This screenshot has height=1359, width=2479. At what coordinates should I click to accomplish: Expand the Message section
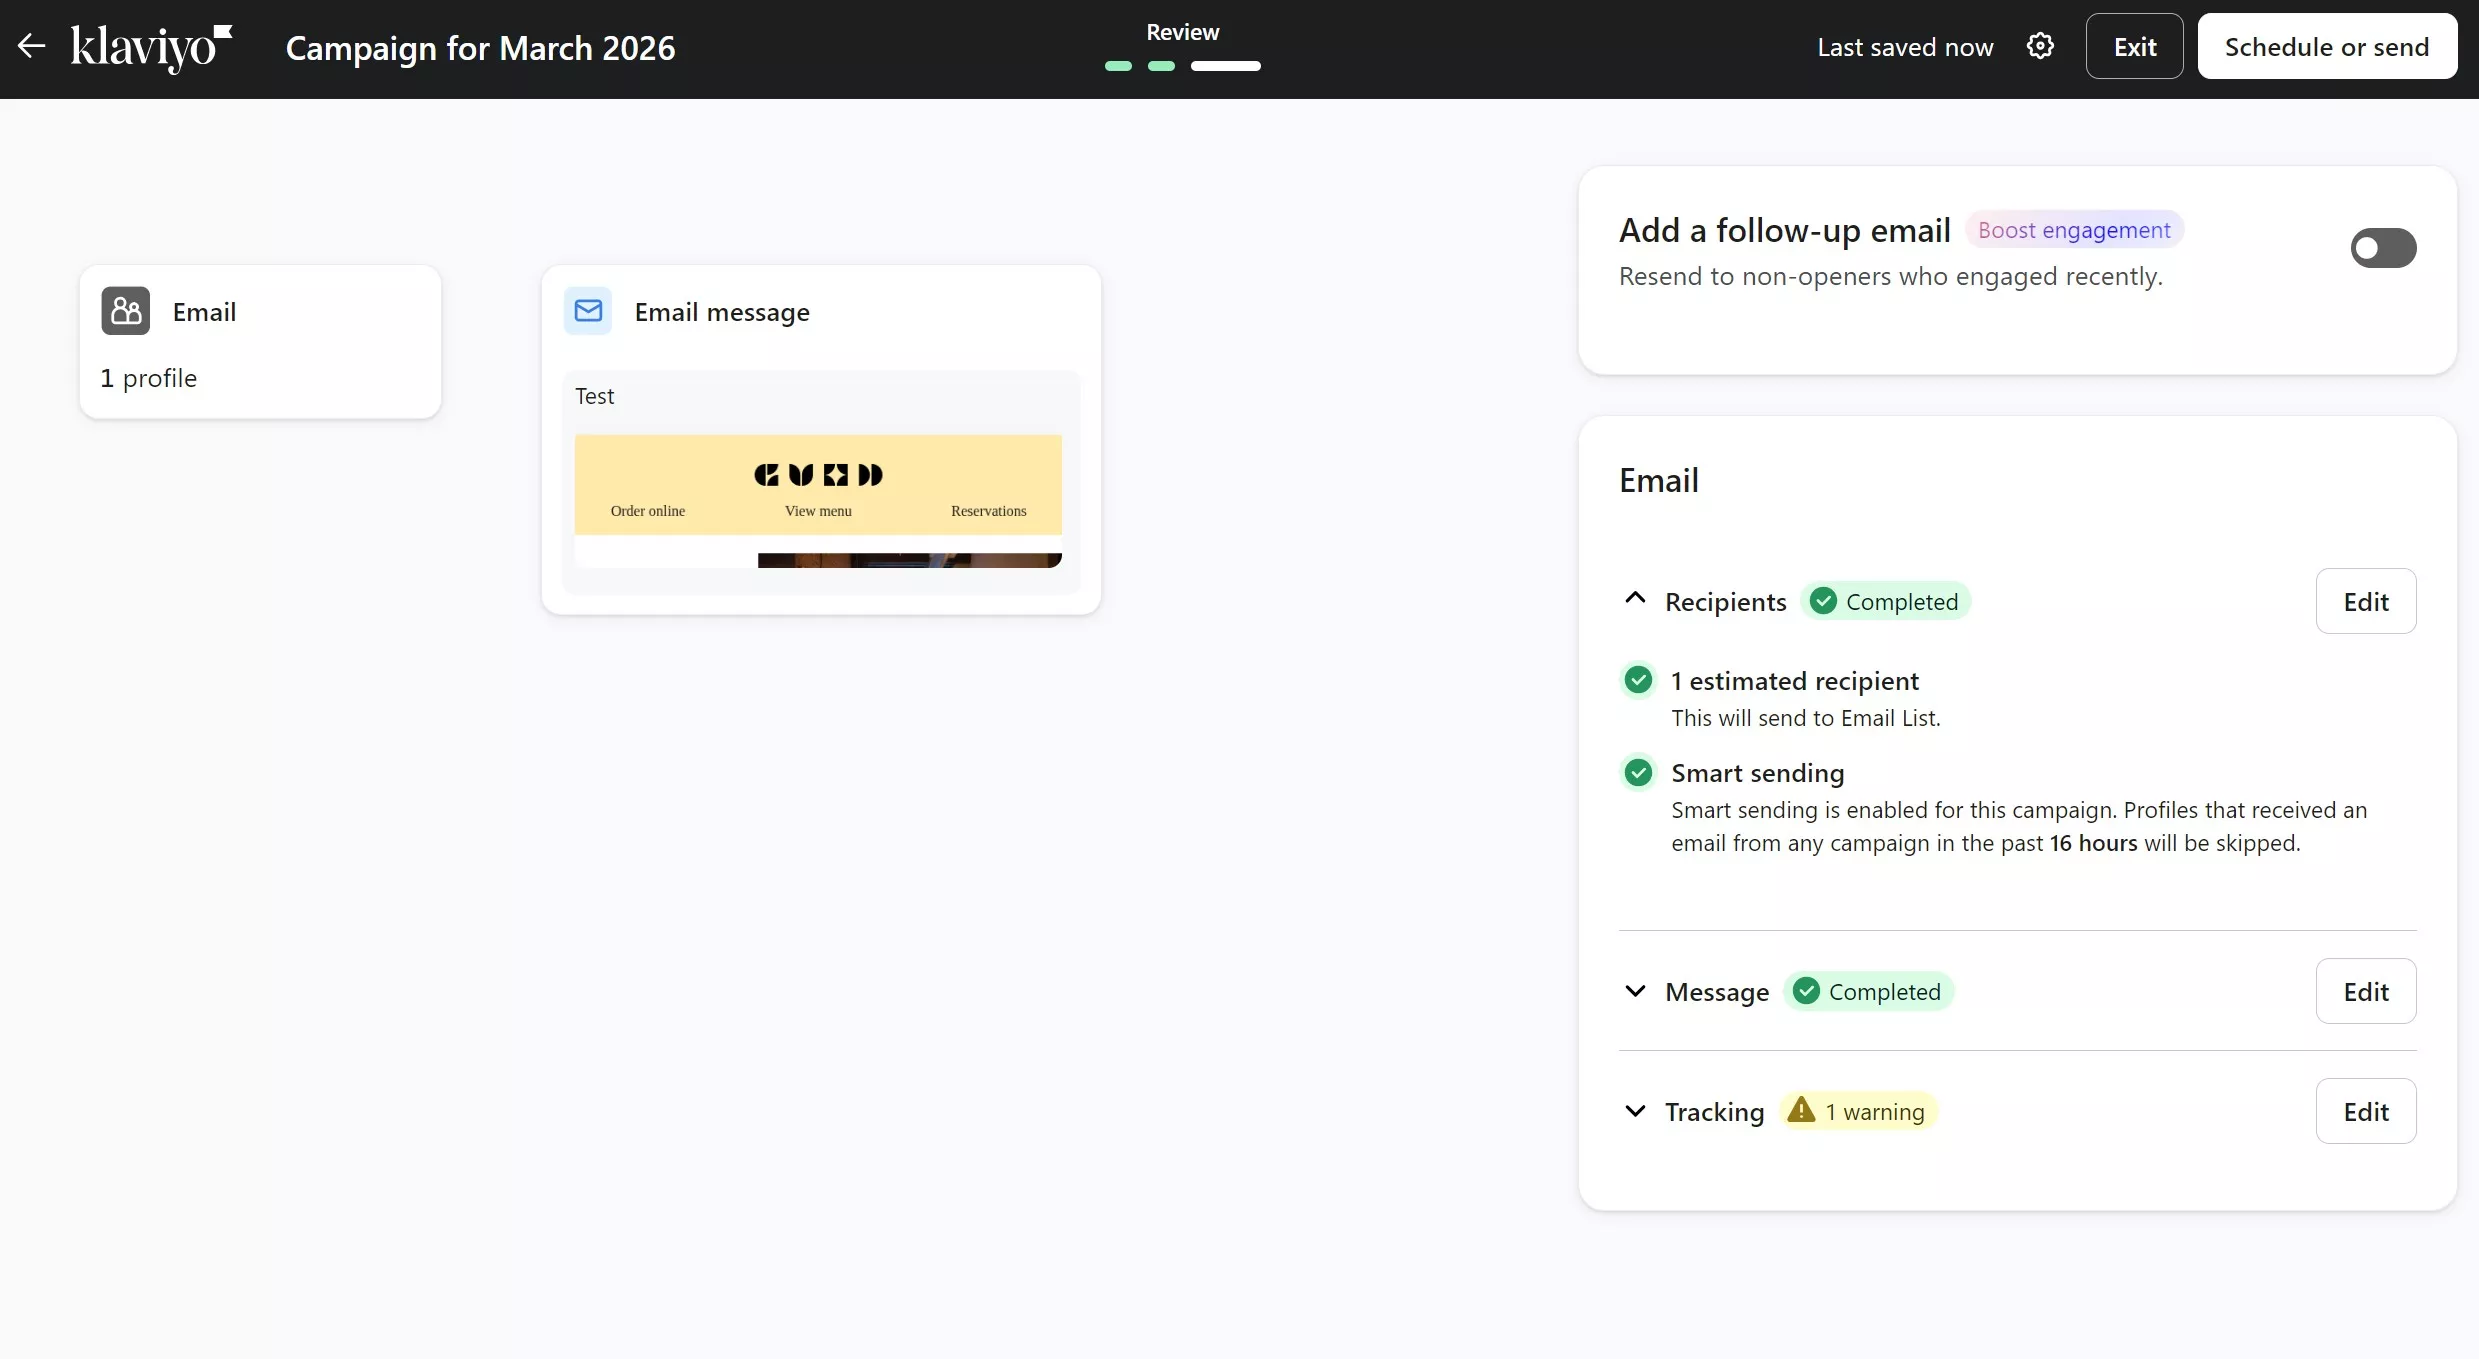(x=1634, y=991)
